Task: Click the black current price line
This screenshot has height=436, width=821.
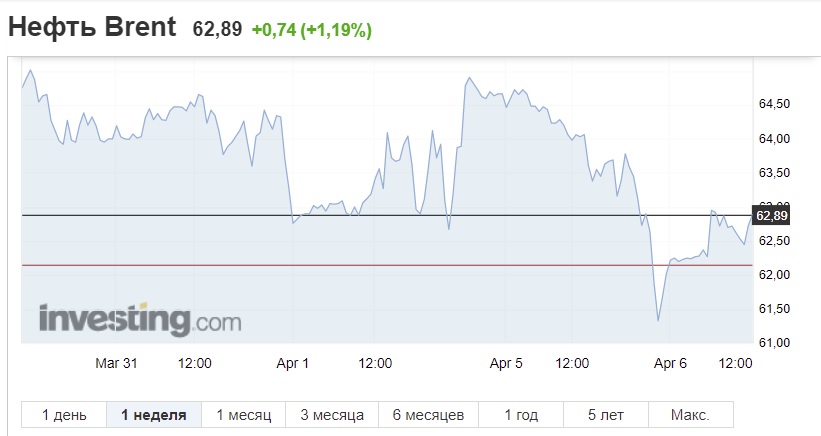Action: pyautogui.click(x=386, y=215)
